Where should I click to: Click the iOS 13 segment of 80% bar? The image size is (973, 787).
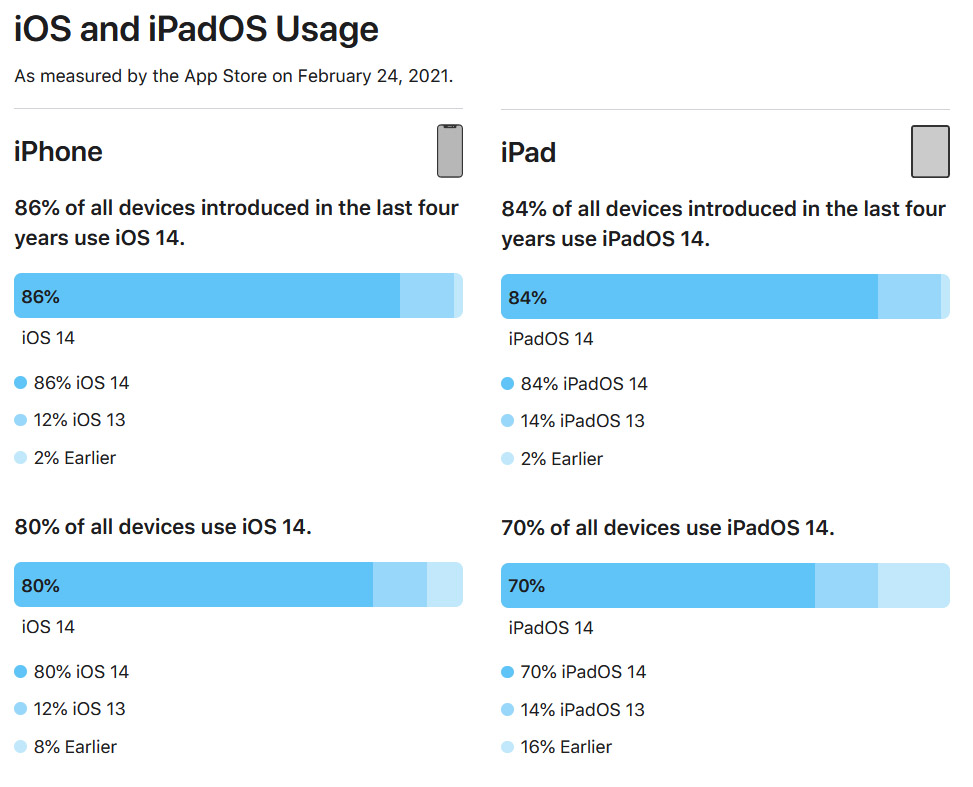click(400, 585)
